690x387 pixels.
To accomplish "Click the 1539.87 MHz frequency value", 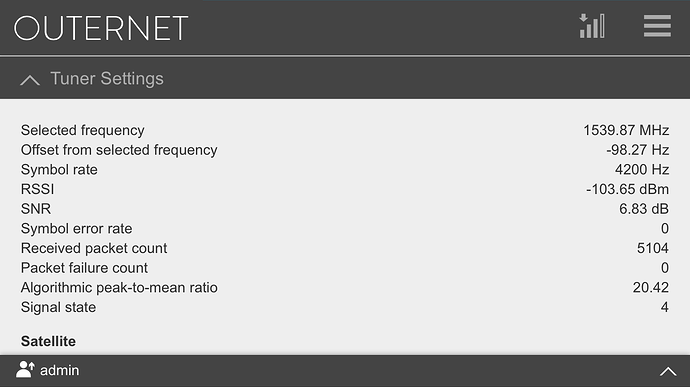I will (x=626, y=130).
